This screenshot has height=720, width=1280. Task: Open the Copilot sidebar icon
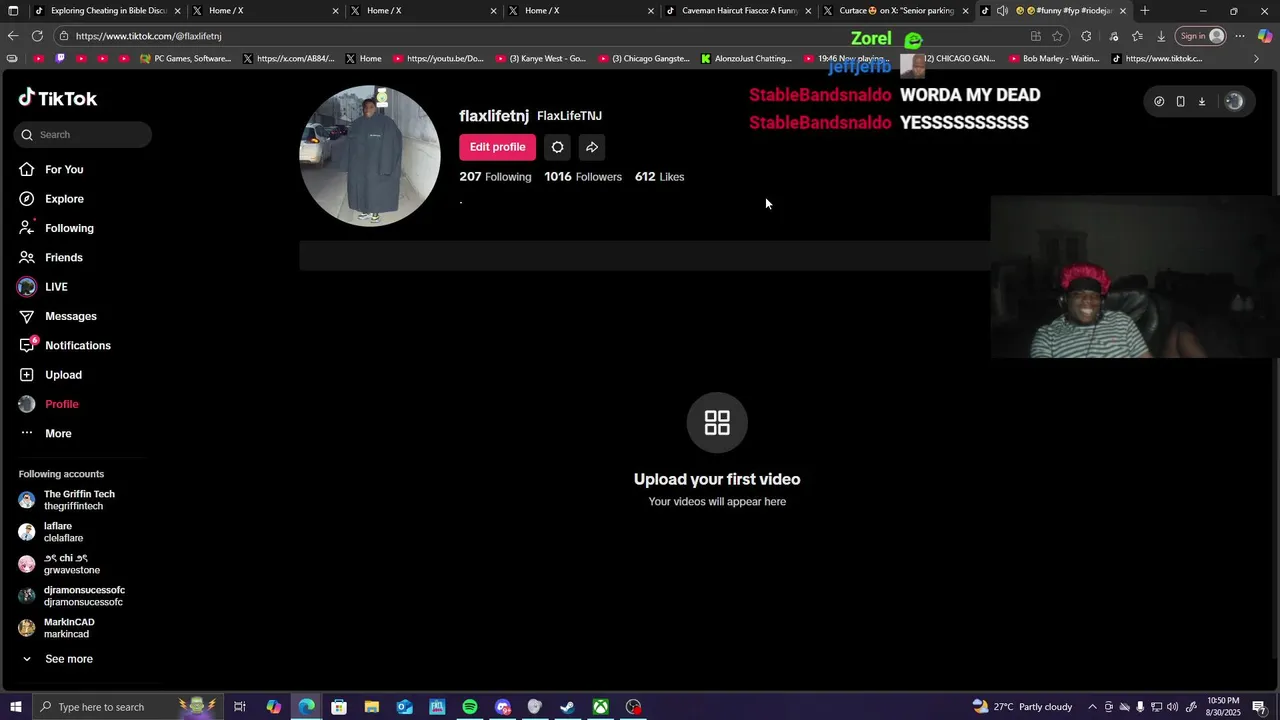pyautogui.click(x=1265, y=36)
